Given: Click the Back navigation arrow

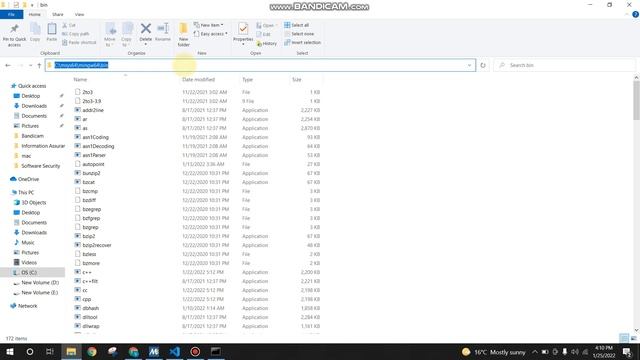Looking at the screenshot, I should point(8,65).
